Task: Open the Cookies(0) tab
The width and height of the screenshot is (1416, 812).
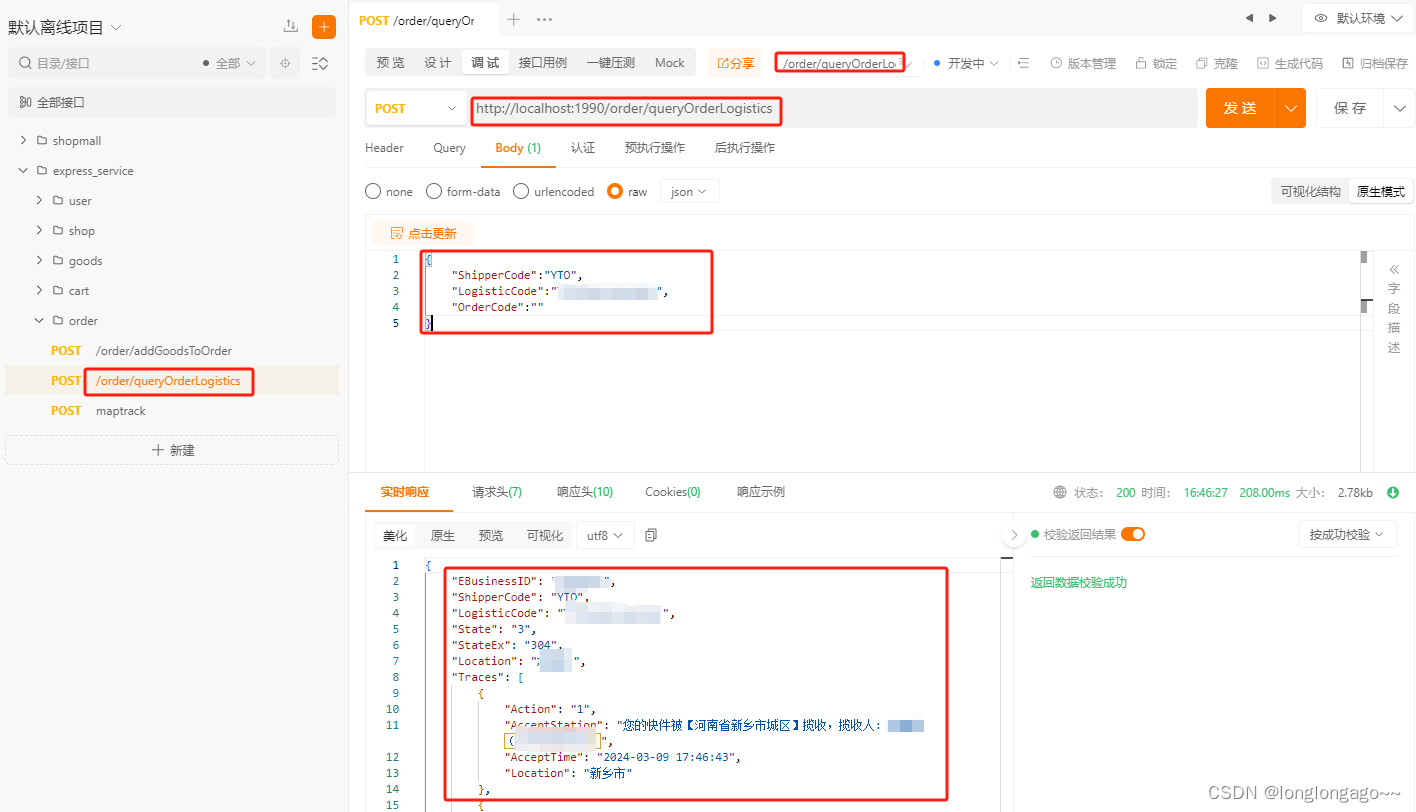Action: click(673, 492)
